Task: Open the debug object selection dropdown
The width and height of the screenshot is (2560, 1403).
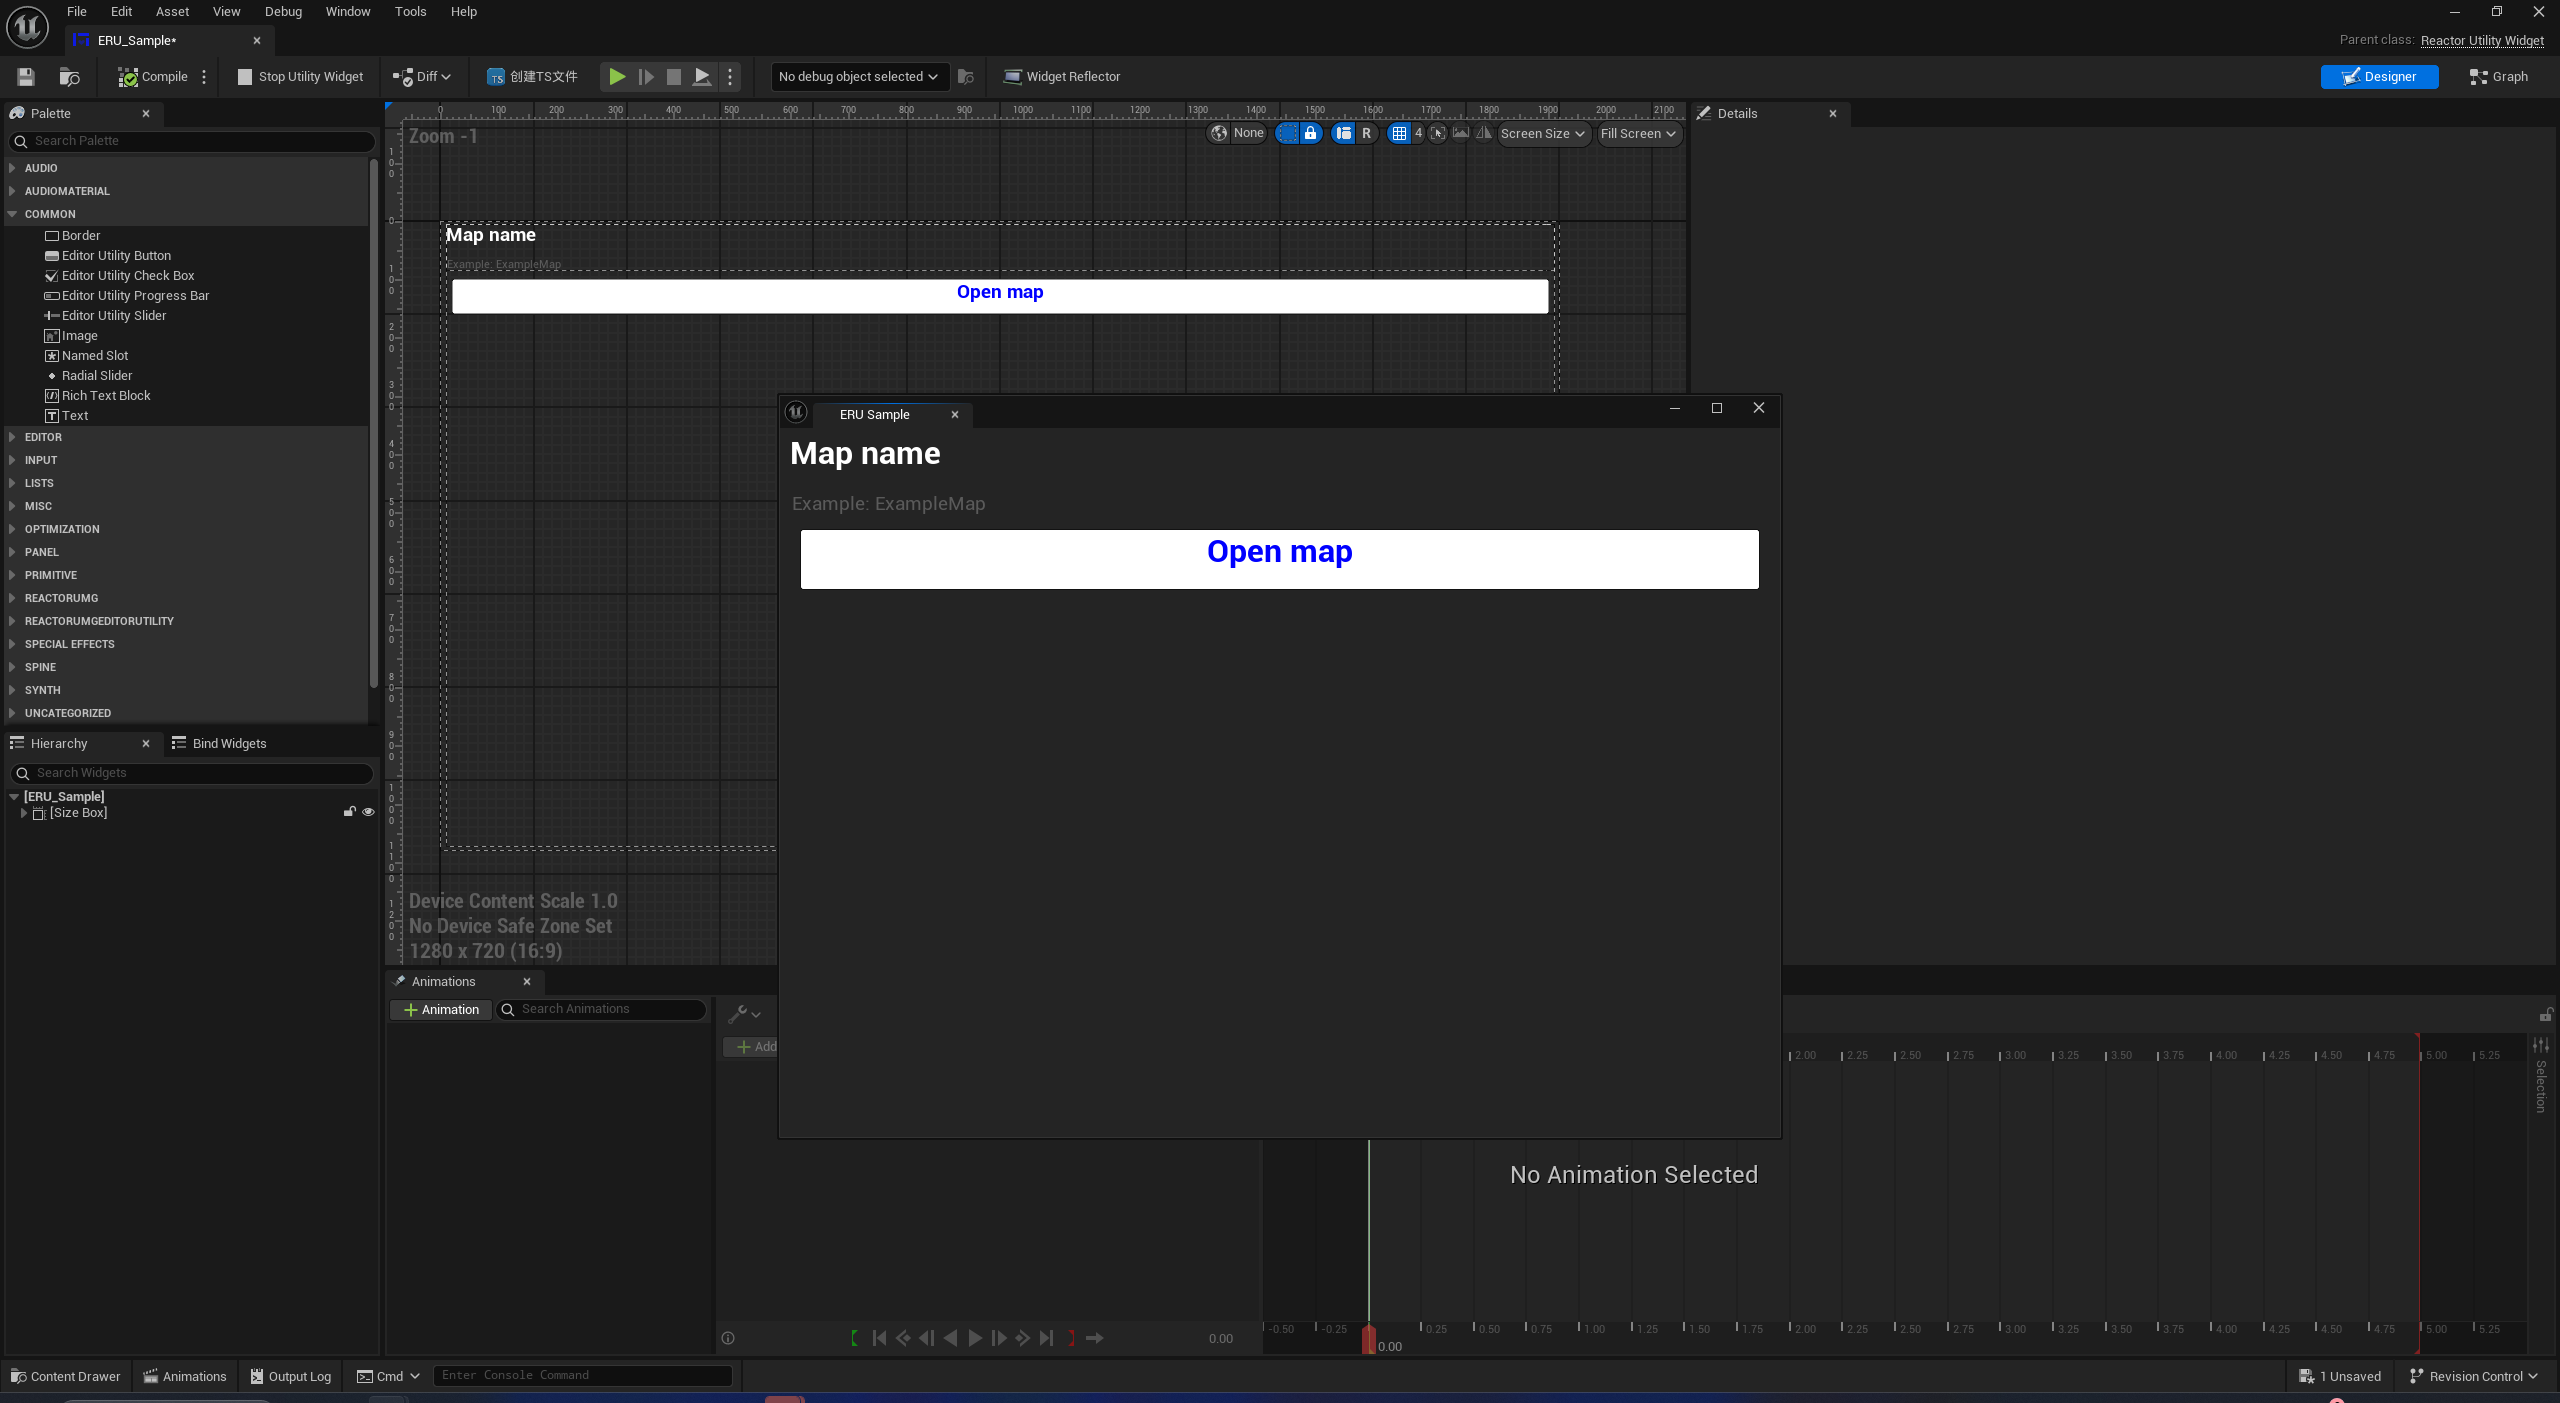Action: pyautogui.click(x=858, y=77)
